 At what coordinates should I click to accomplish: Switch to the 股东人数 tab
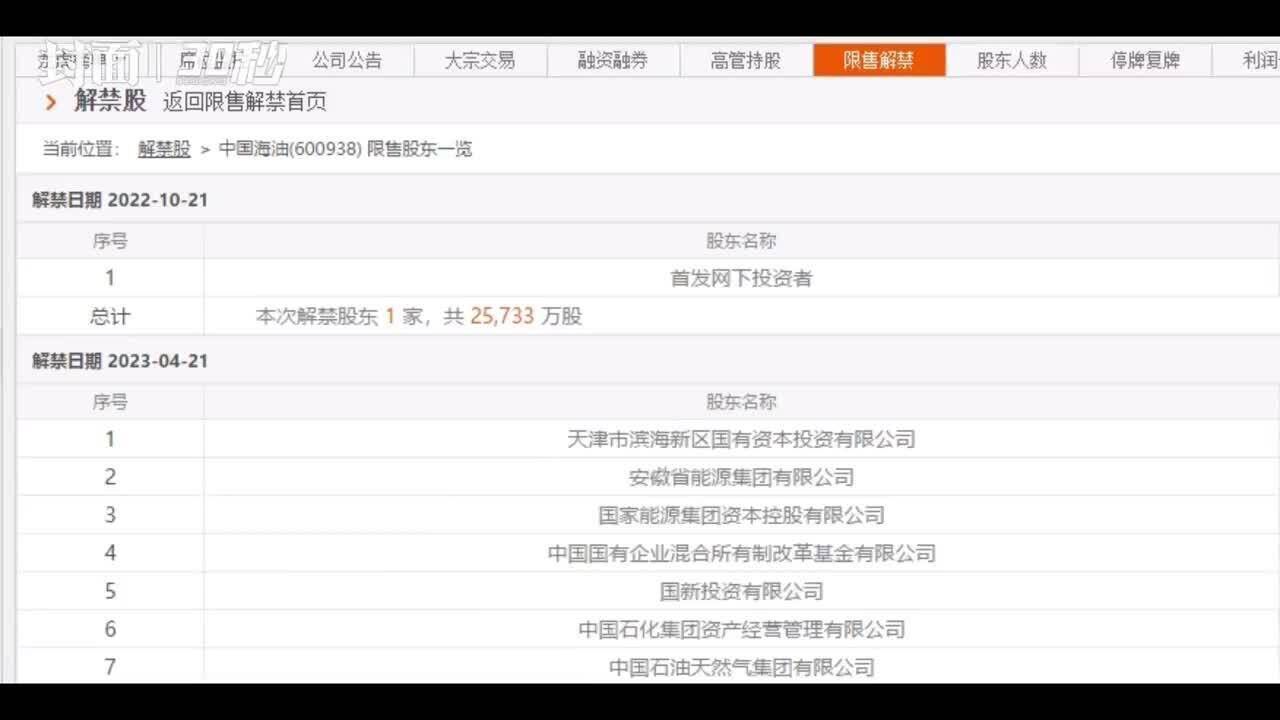click(x=1012, y=60)
